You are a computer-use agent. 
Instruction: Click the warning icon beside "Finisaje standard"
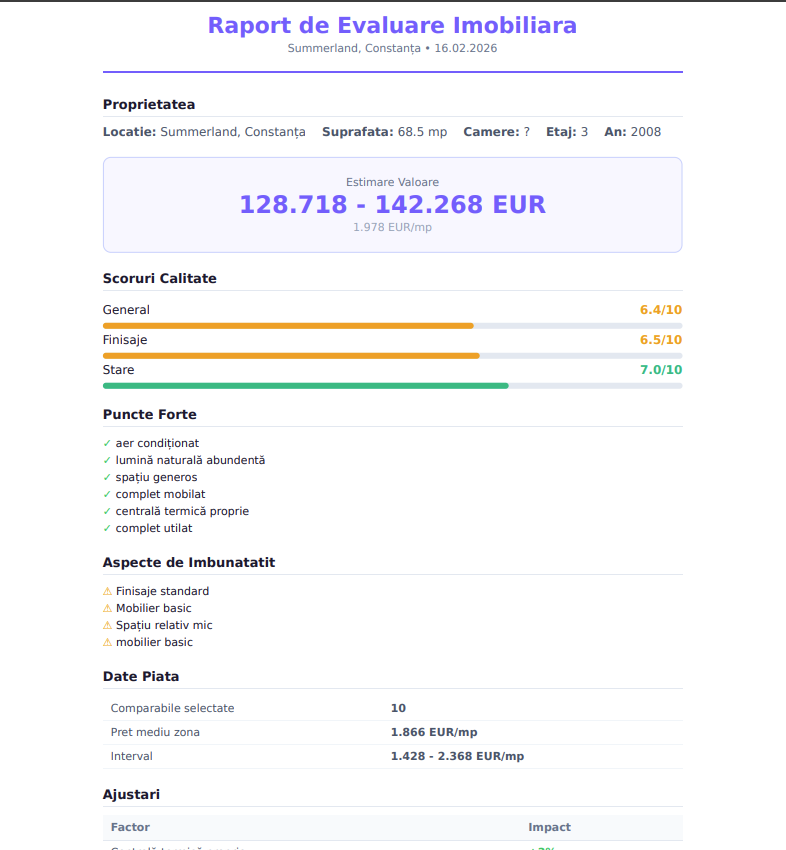tap(108, 591)
